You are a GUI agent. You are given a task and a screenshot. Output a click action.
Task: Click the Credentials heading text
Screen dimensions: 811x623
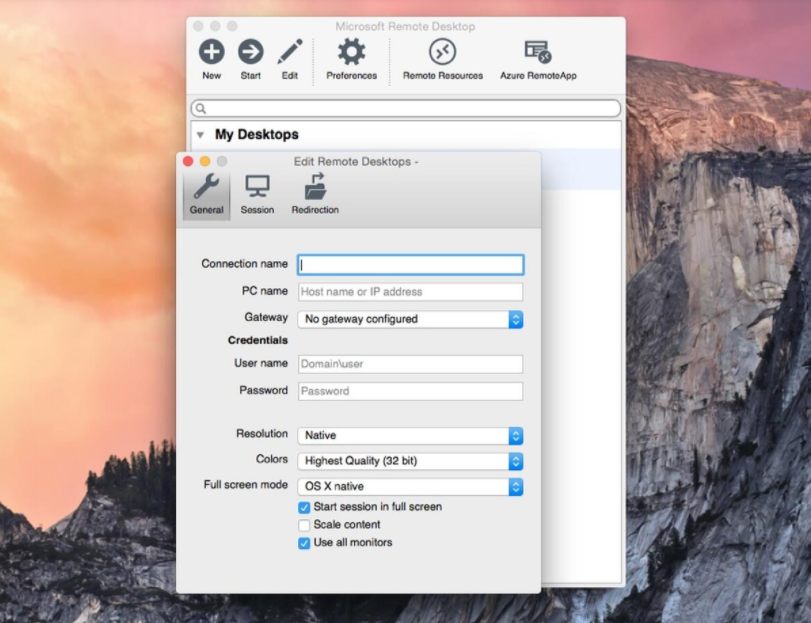pyautogui.click(x=258, y=340)
